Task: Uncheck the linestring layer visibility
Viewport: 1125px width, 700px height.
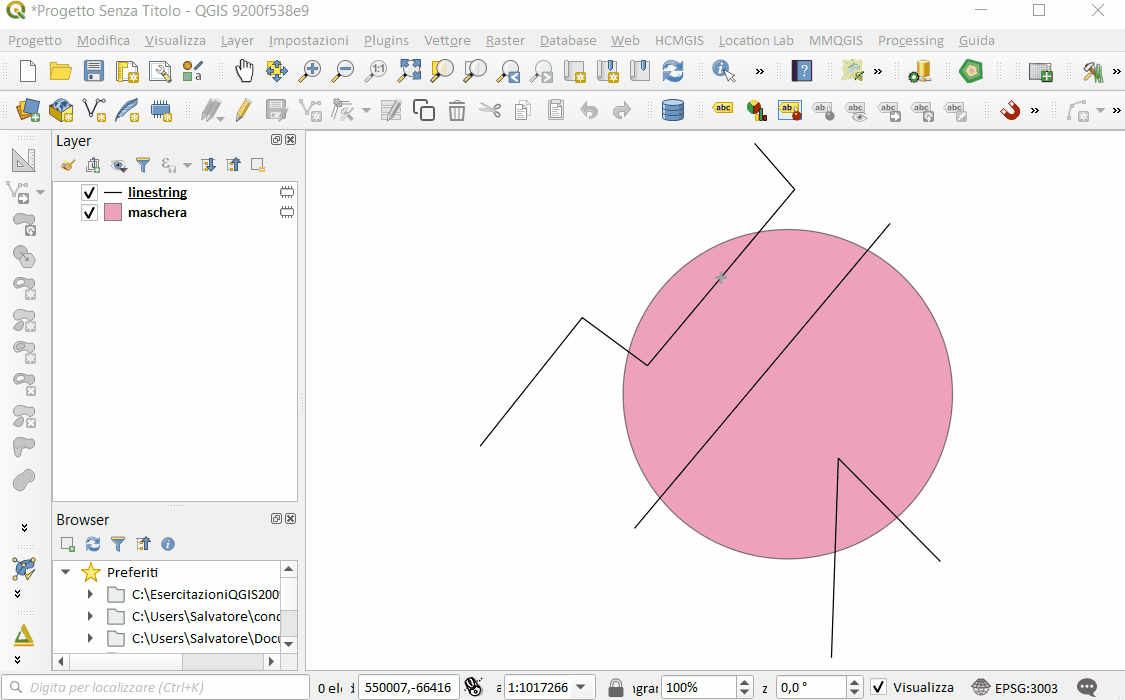Action: 90,193
